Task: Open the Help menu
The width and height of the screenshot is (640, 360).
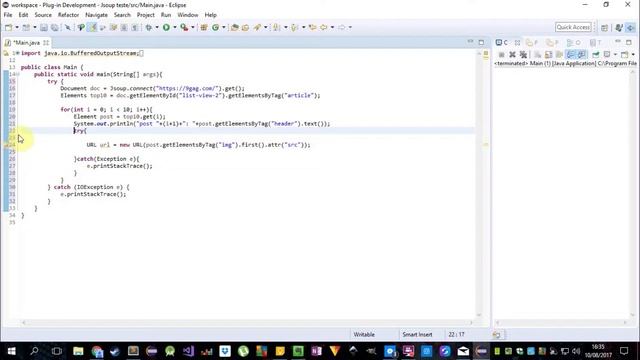Action: click(211, 15)
